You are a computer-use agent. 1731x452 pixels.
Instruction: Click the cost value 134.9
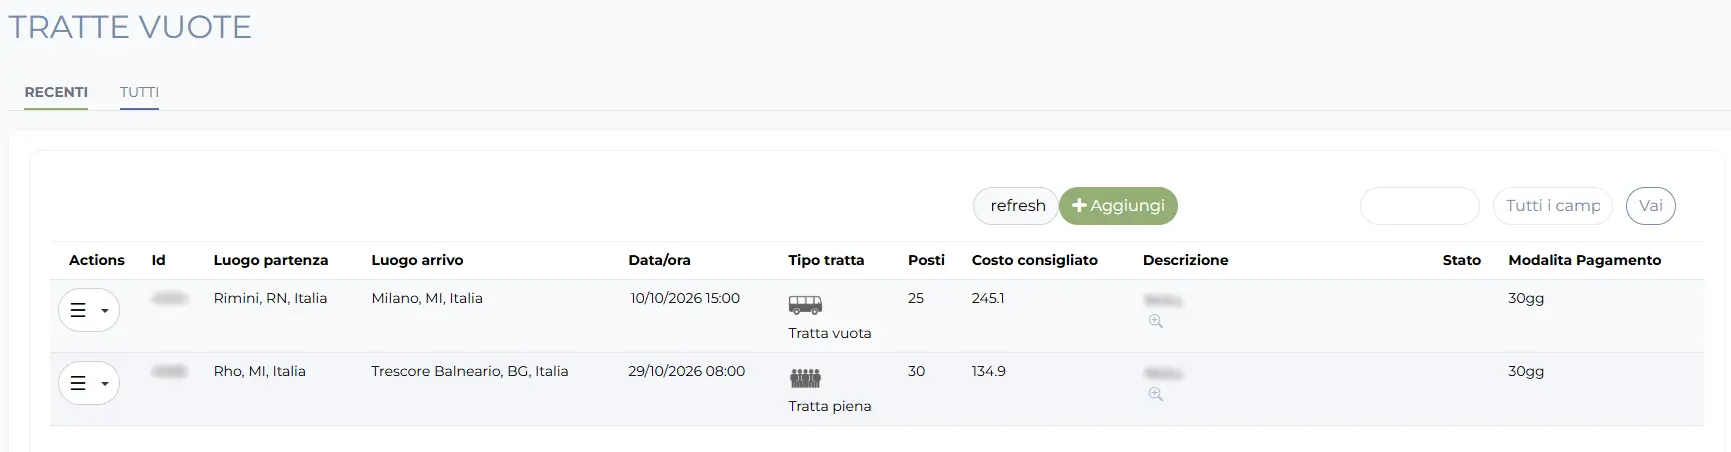989,371
